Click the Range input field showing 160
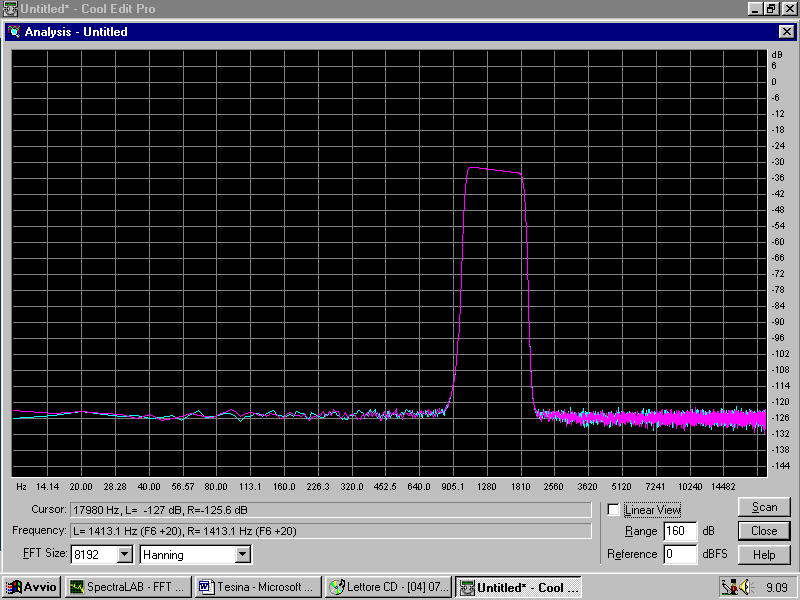This screenshot has height=600, width=800. [x=680, y=531]
